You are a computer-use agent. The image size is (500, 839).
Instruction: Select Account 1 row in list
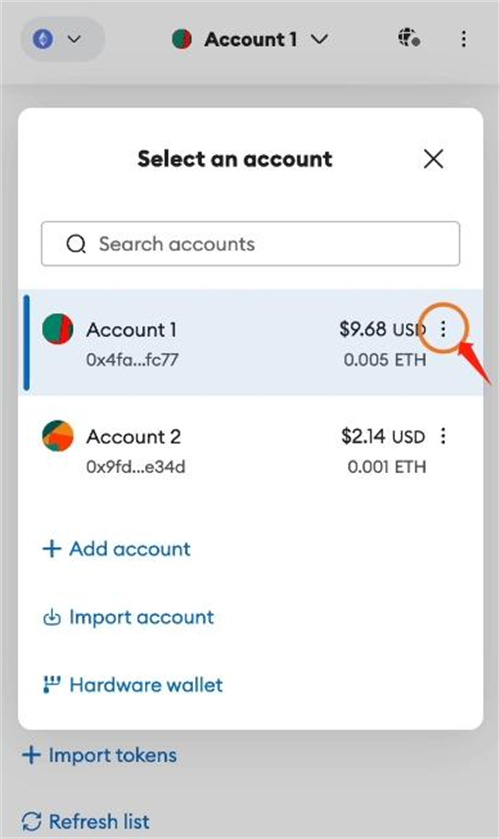coord(251,343)
